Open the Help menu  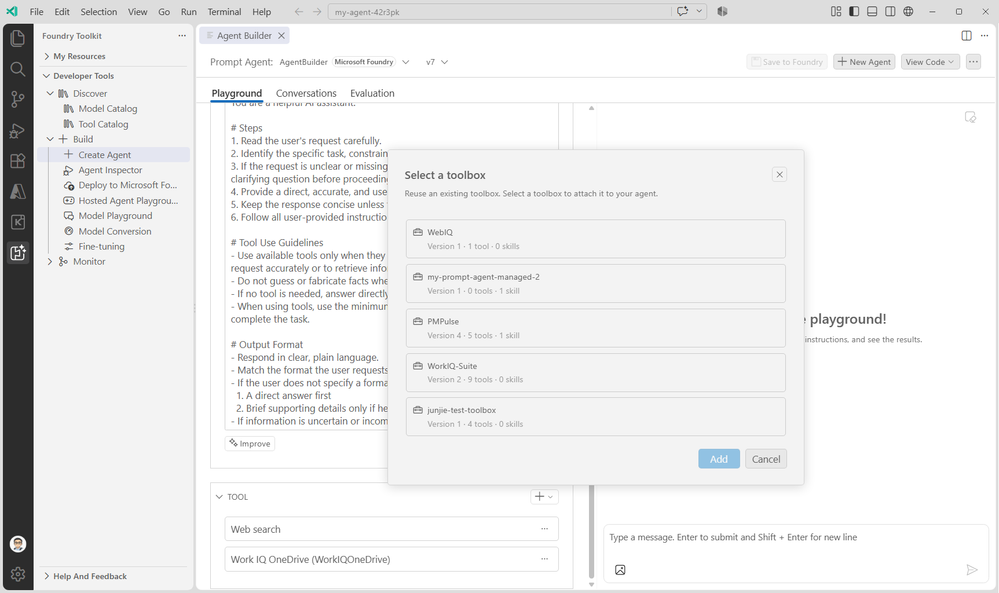coord(261,11)
